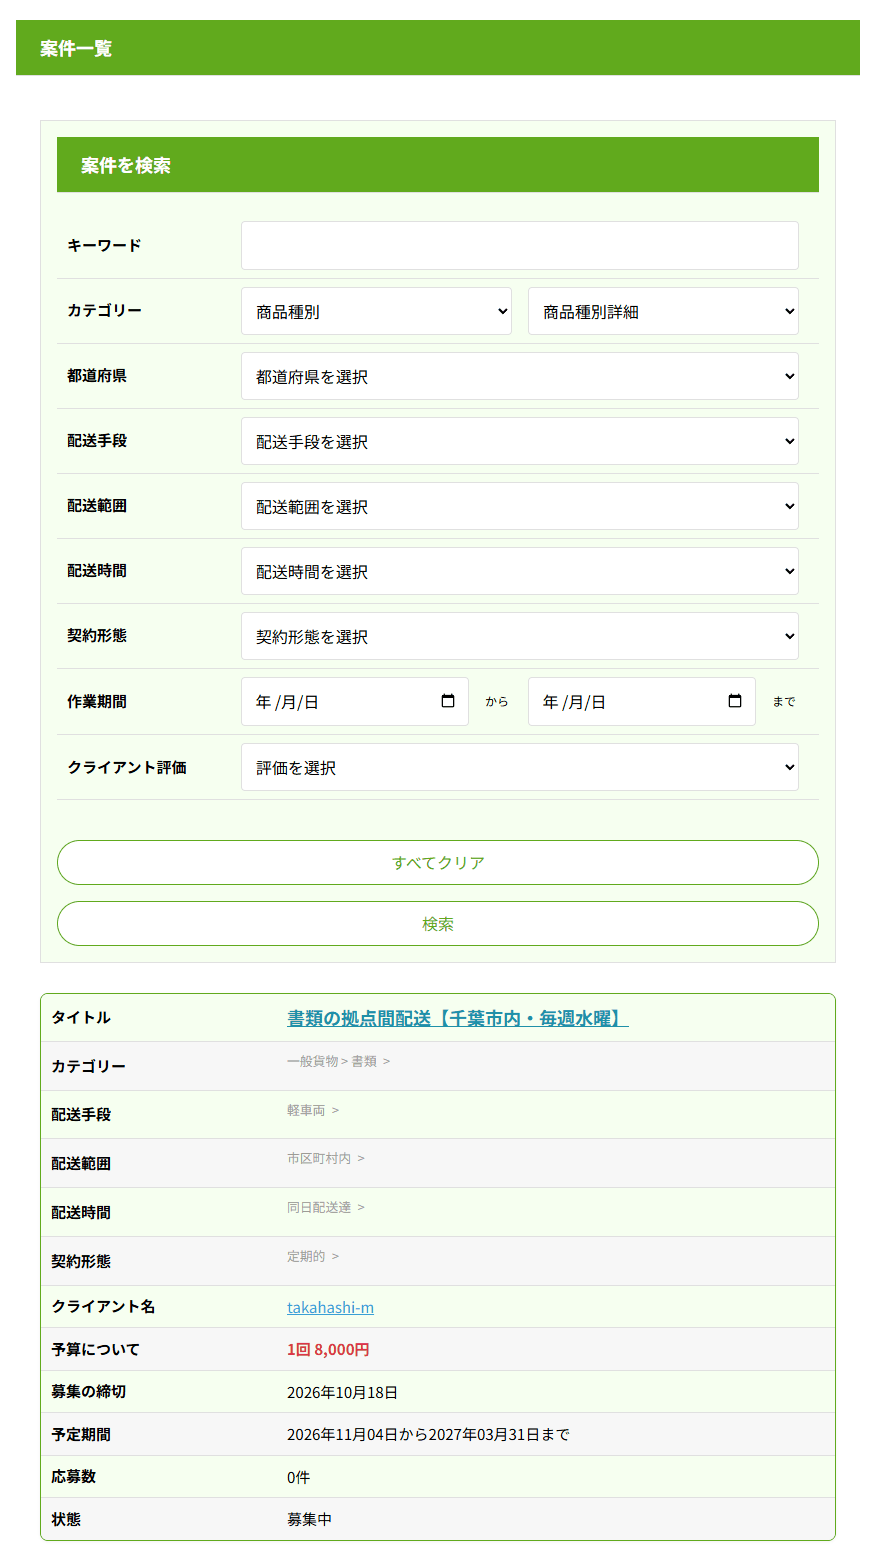Click the 軽車両 delivery method tag
Viewport: 877px width, 1562px height.
click(x=306, y=1110)
